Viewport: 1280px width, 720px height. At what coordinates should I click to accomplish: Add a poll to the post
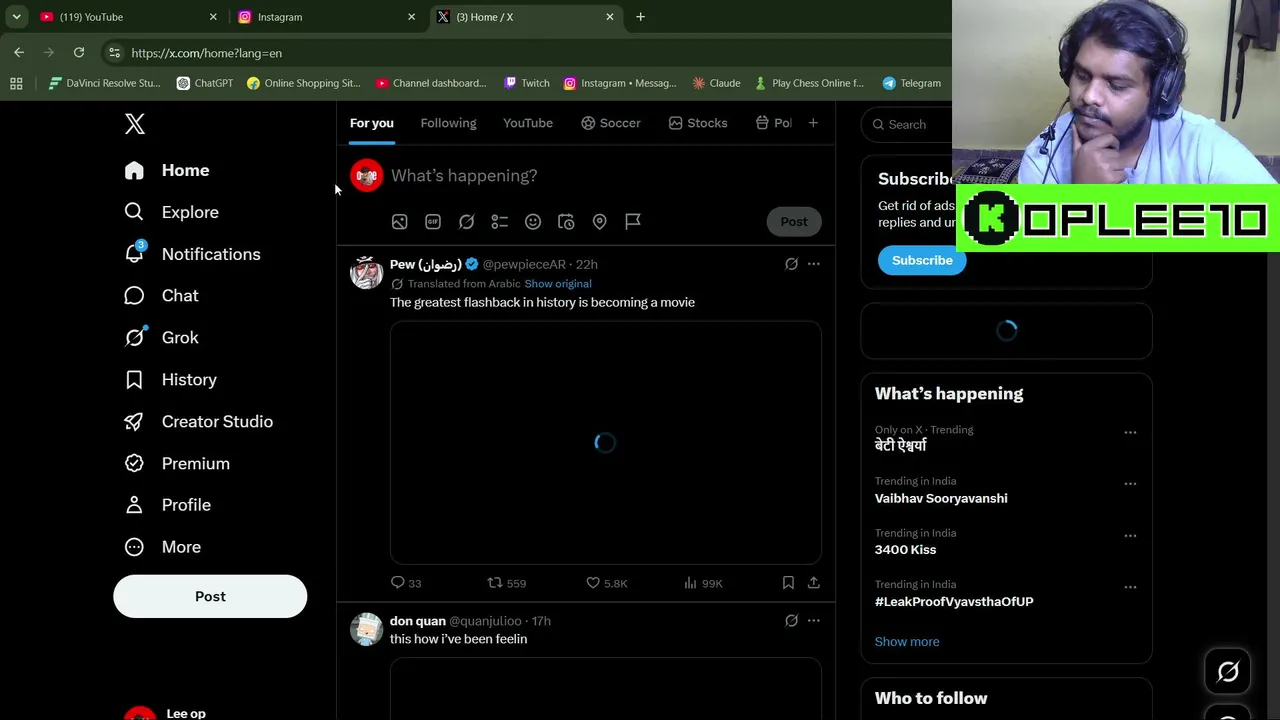tap(500, 222)
